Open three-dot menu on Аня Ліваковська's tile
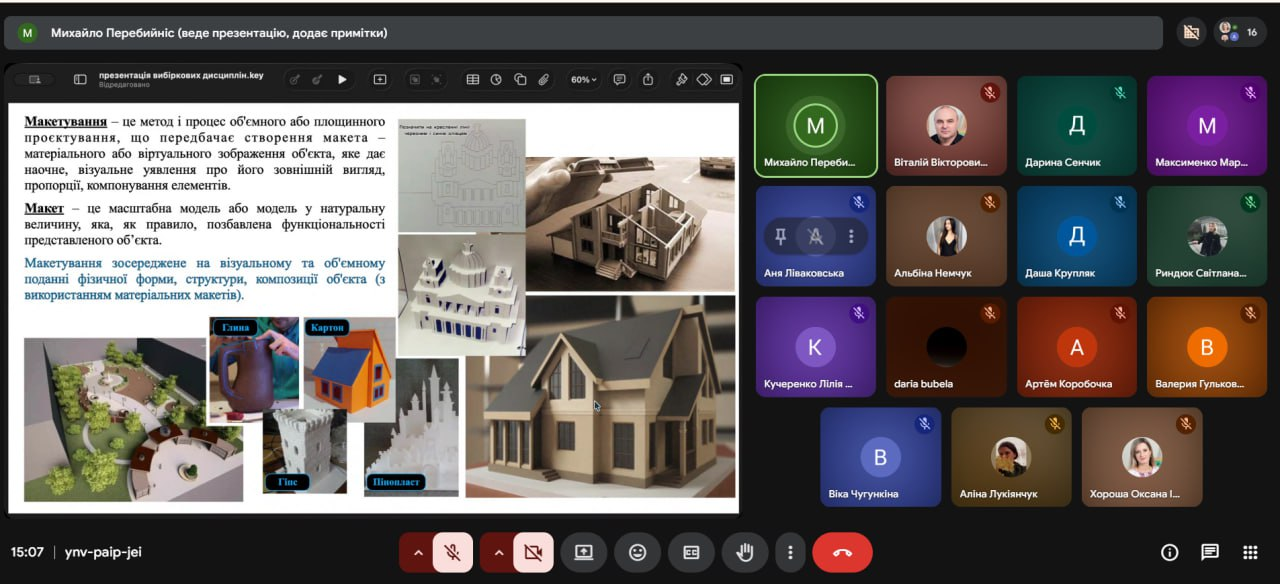This screenshot has height=584, width=1280. (851, 236)
